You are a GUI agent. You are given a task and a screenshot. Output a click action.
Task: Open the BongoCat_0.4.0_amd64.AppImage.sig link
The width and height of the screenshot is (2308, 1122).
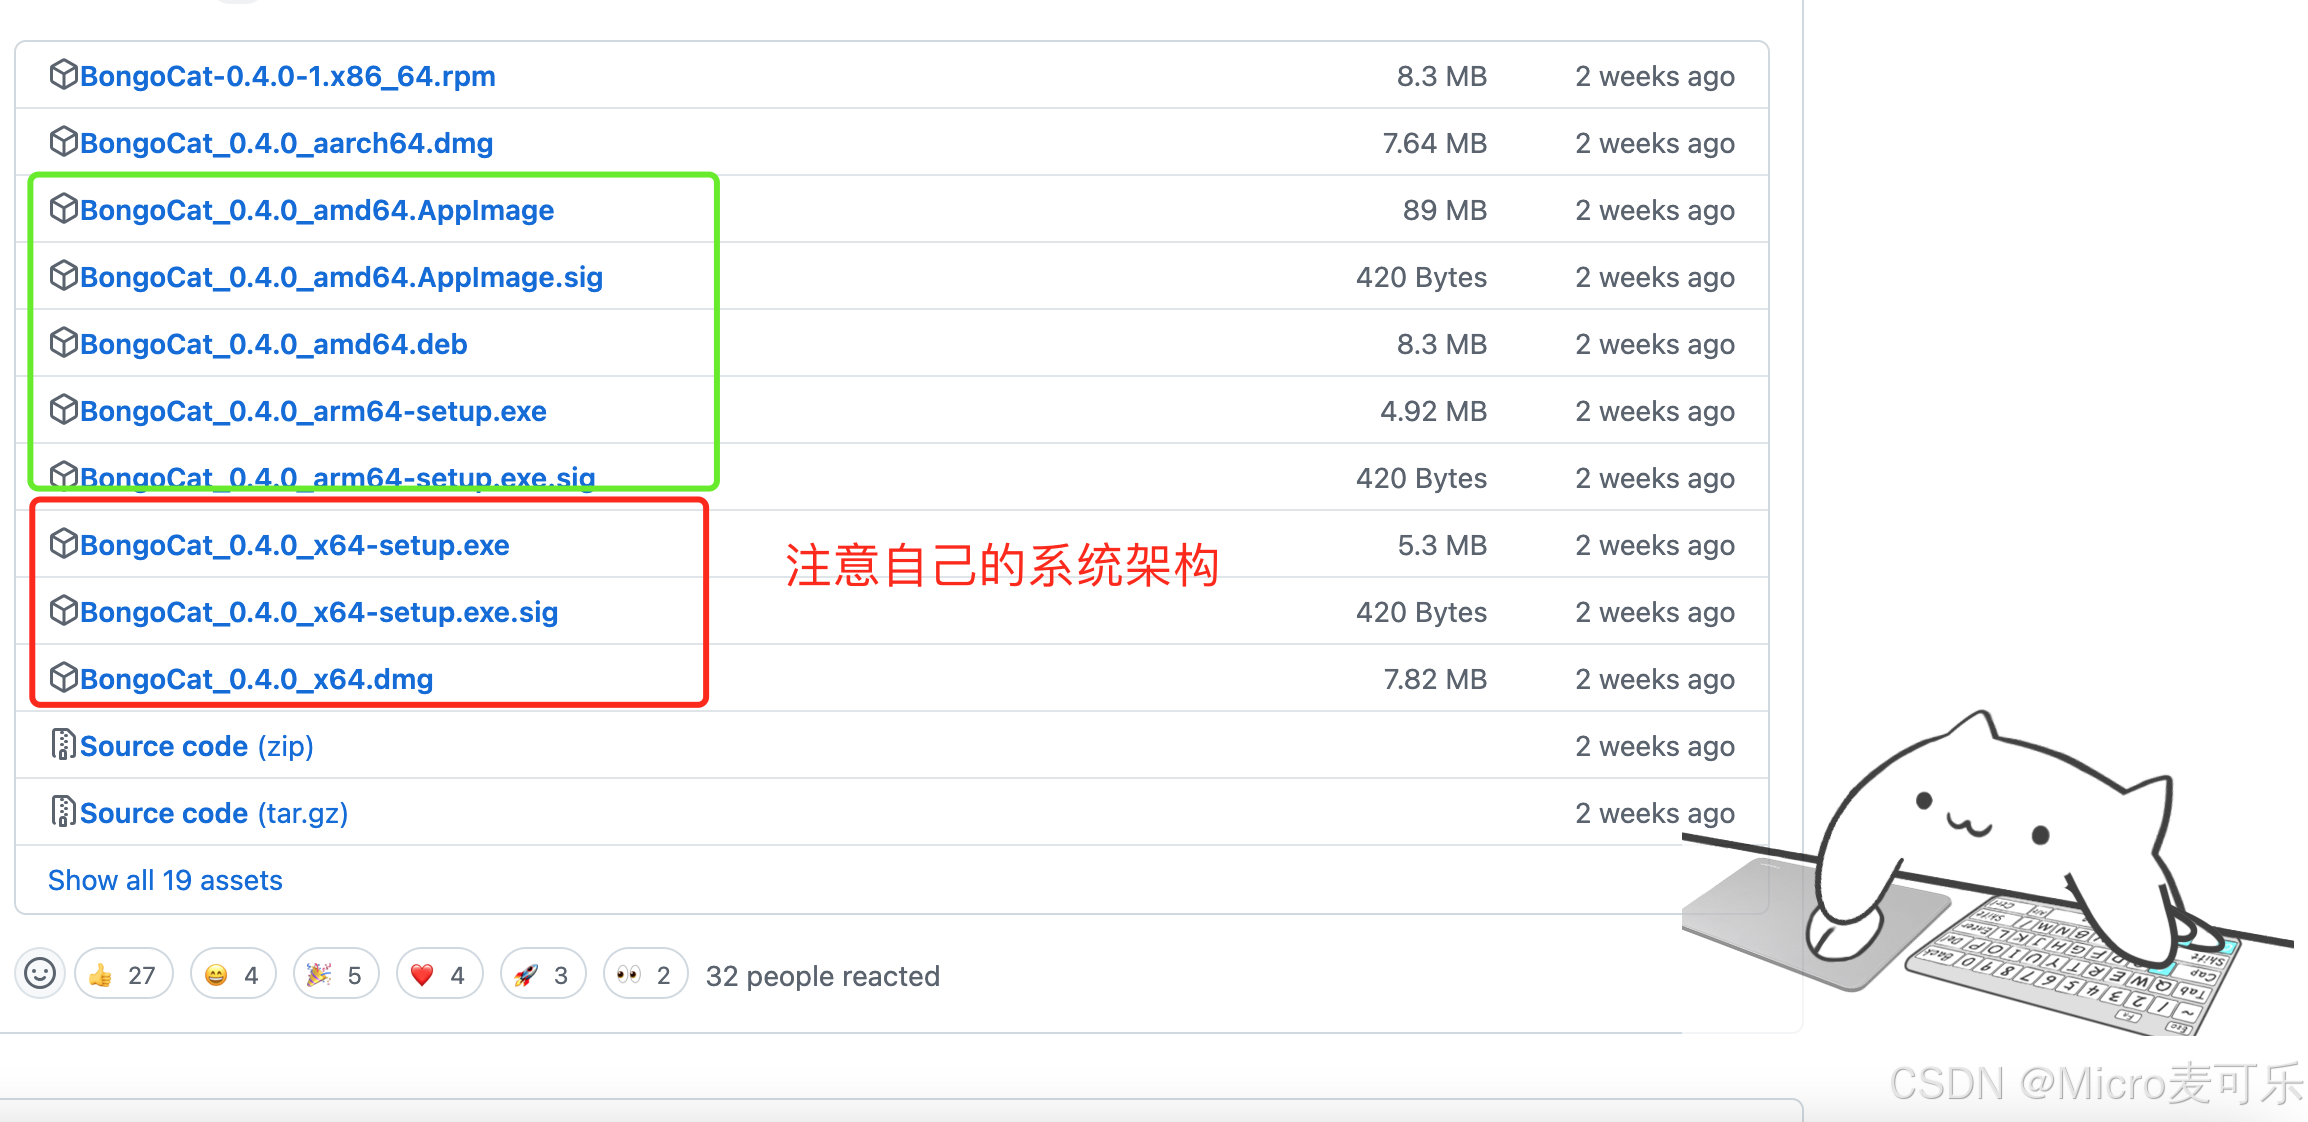341,277
